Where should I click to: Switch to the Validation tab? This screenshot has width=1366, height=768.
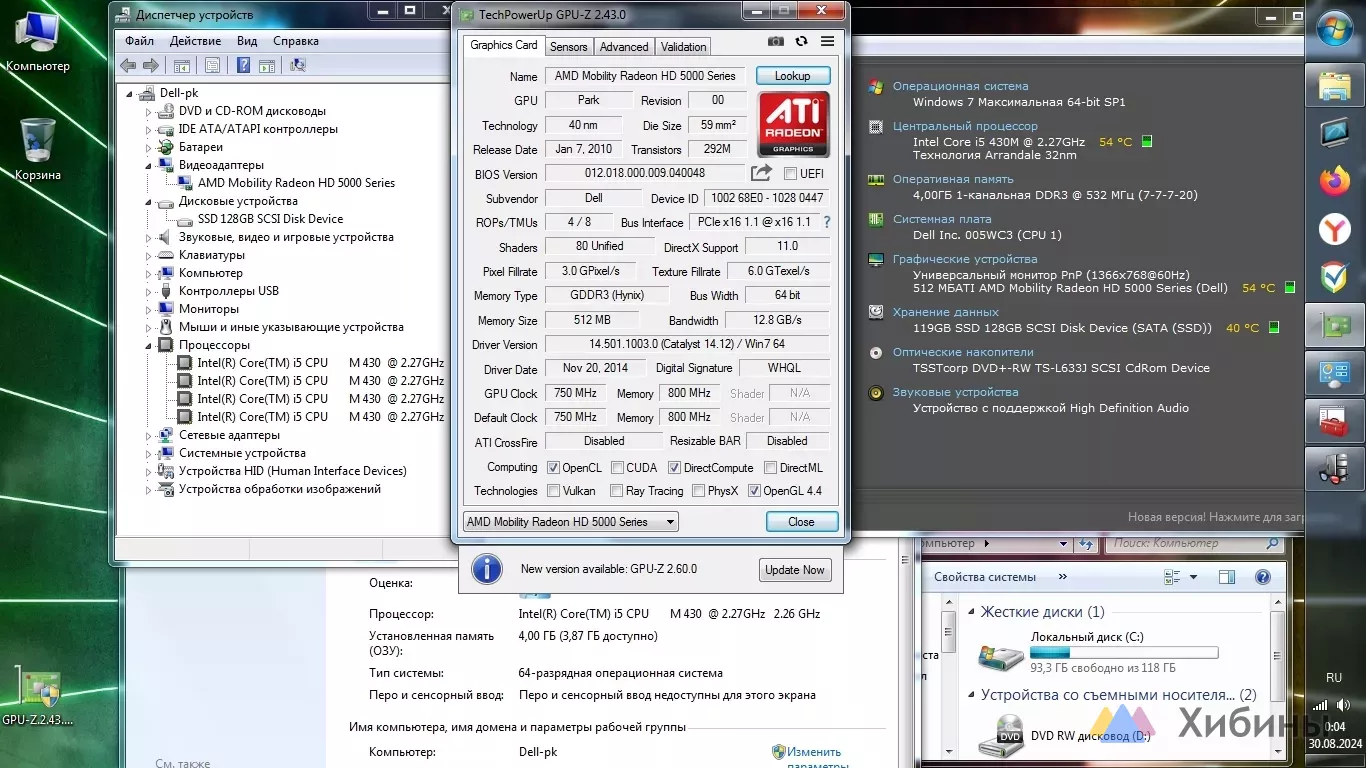(683, 47)
